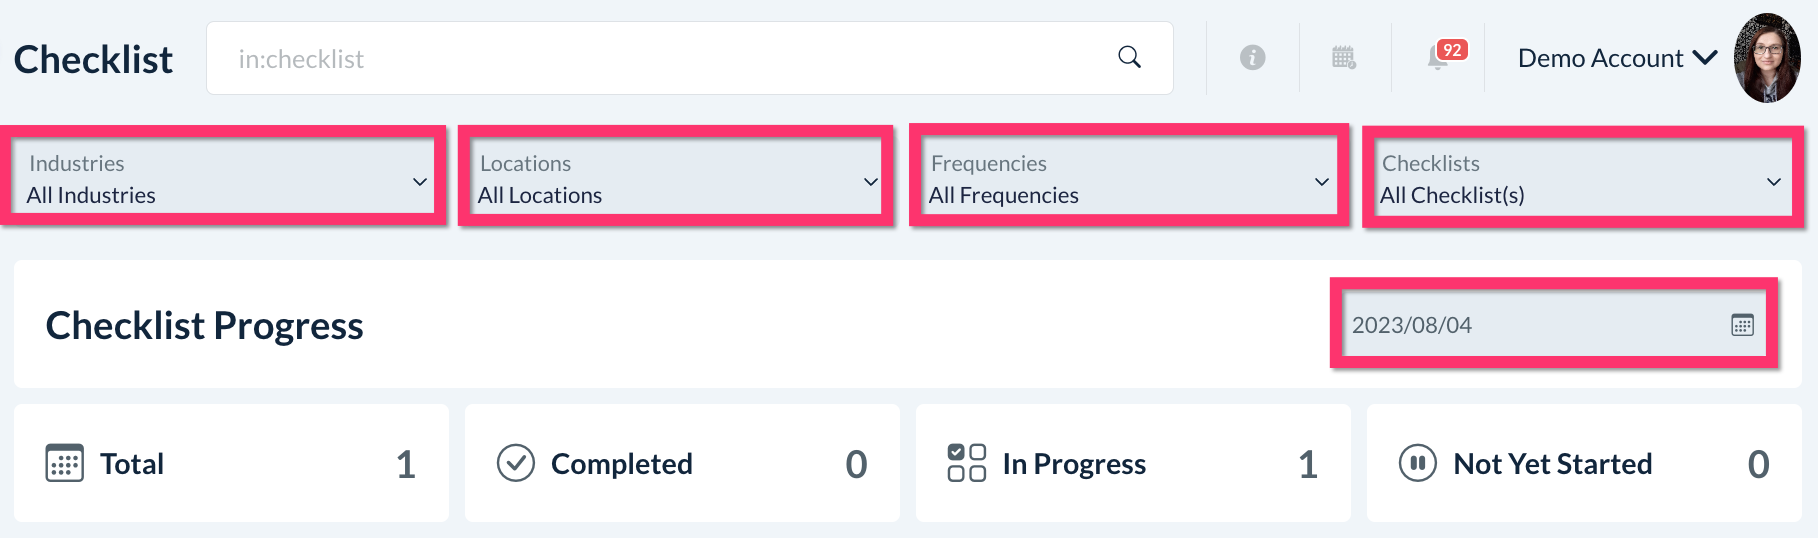Open the info icon in header
The height and width of the screenshot is (538, 1818).
(x=1252, y=58)
